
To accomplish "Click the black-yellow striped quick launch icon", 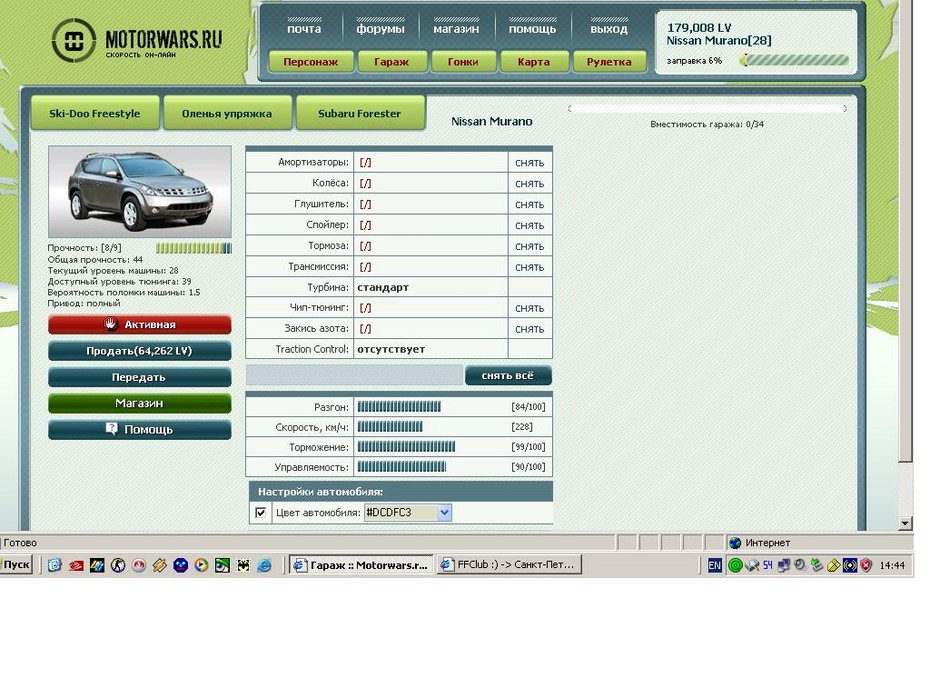I will click(97, 565).
